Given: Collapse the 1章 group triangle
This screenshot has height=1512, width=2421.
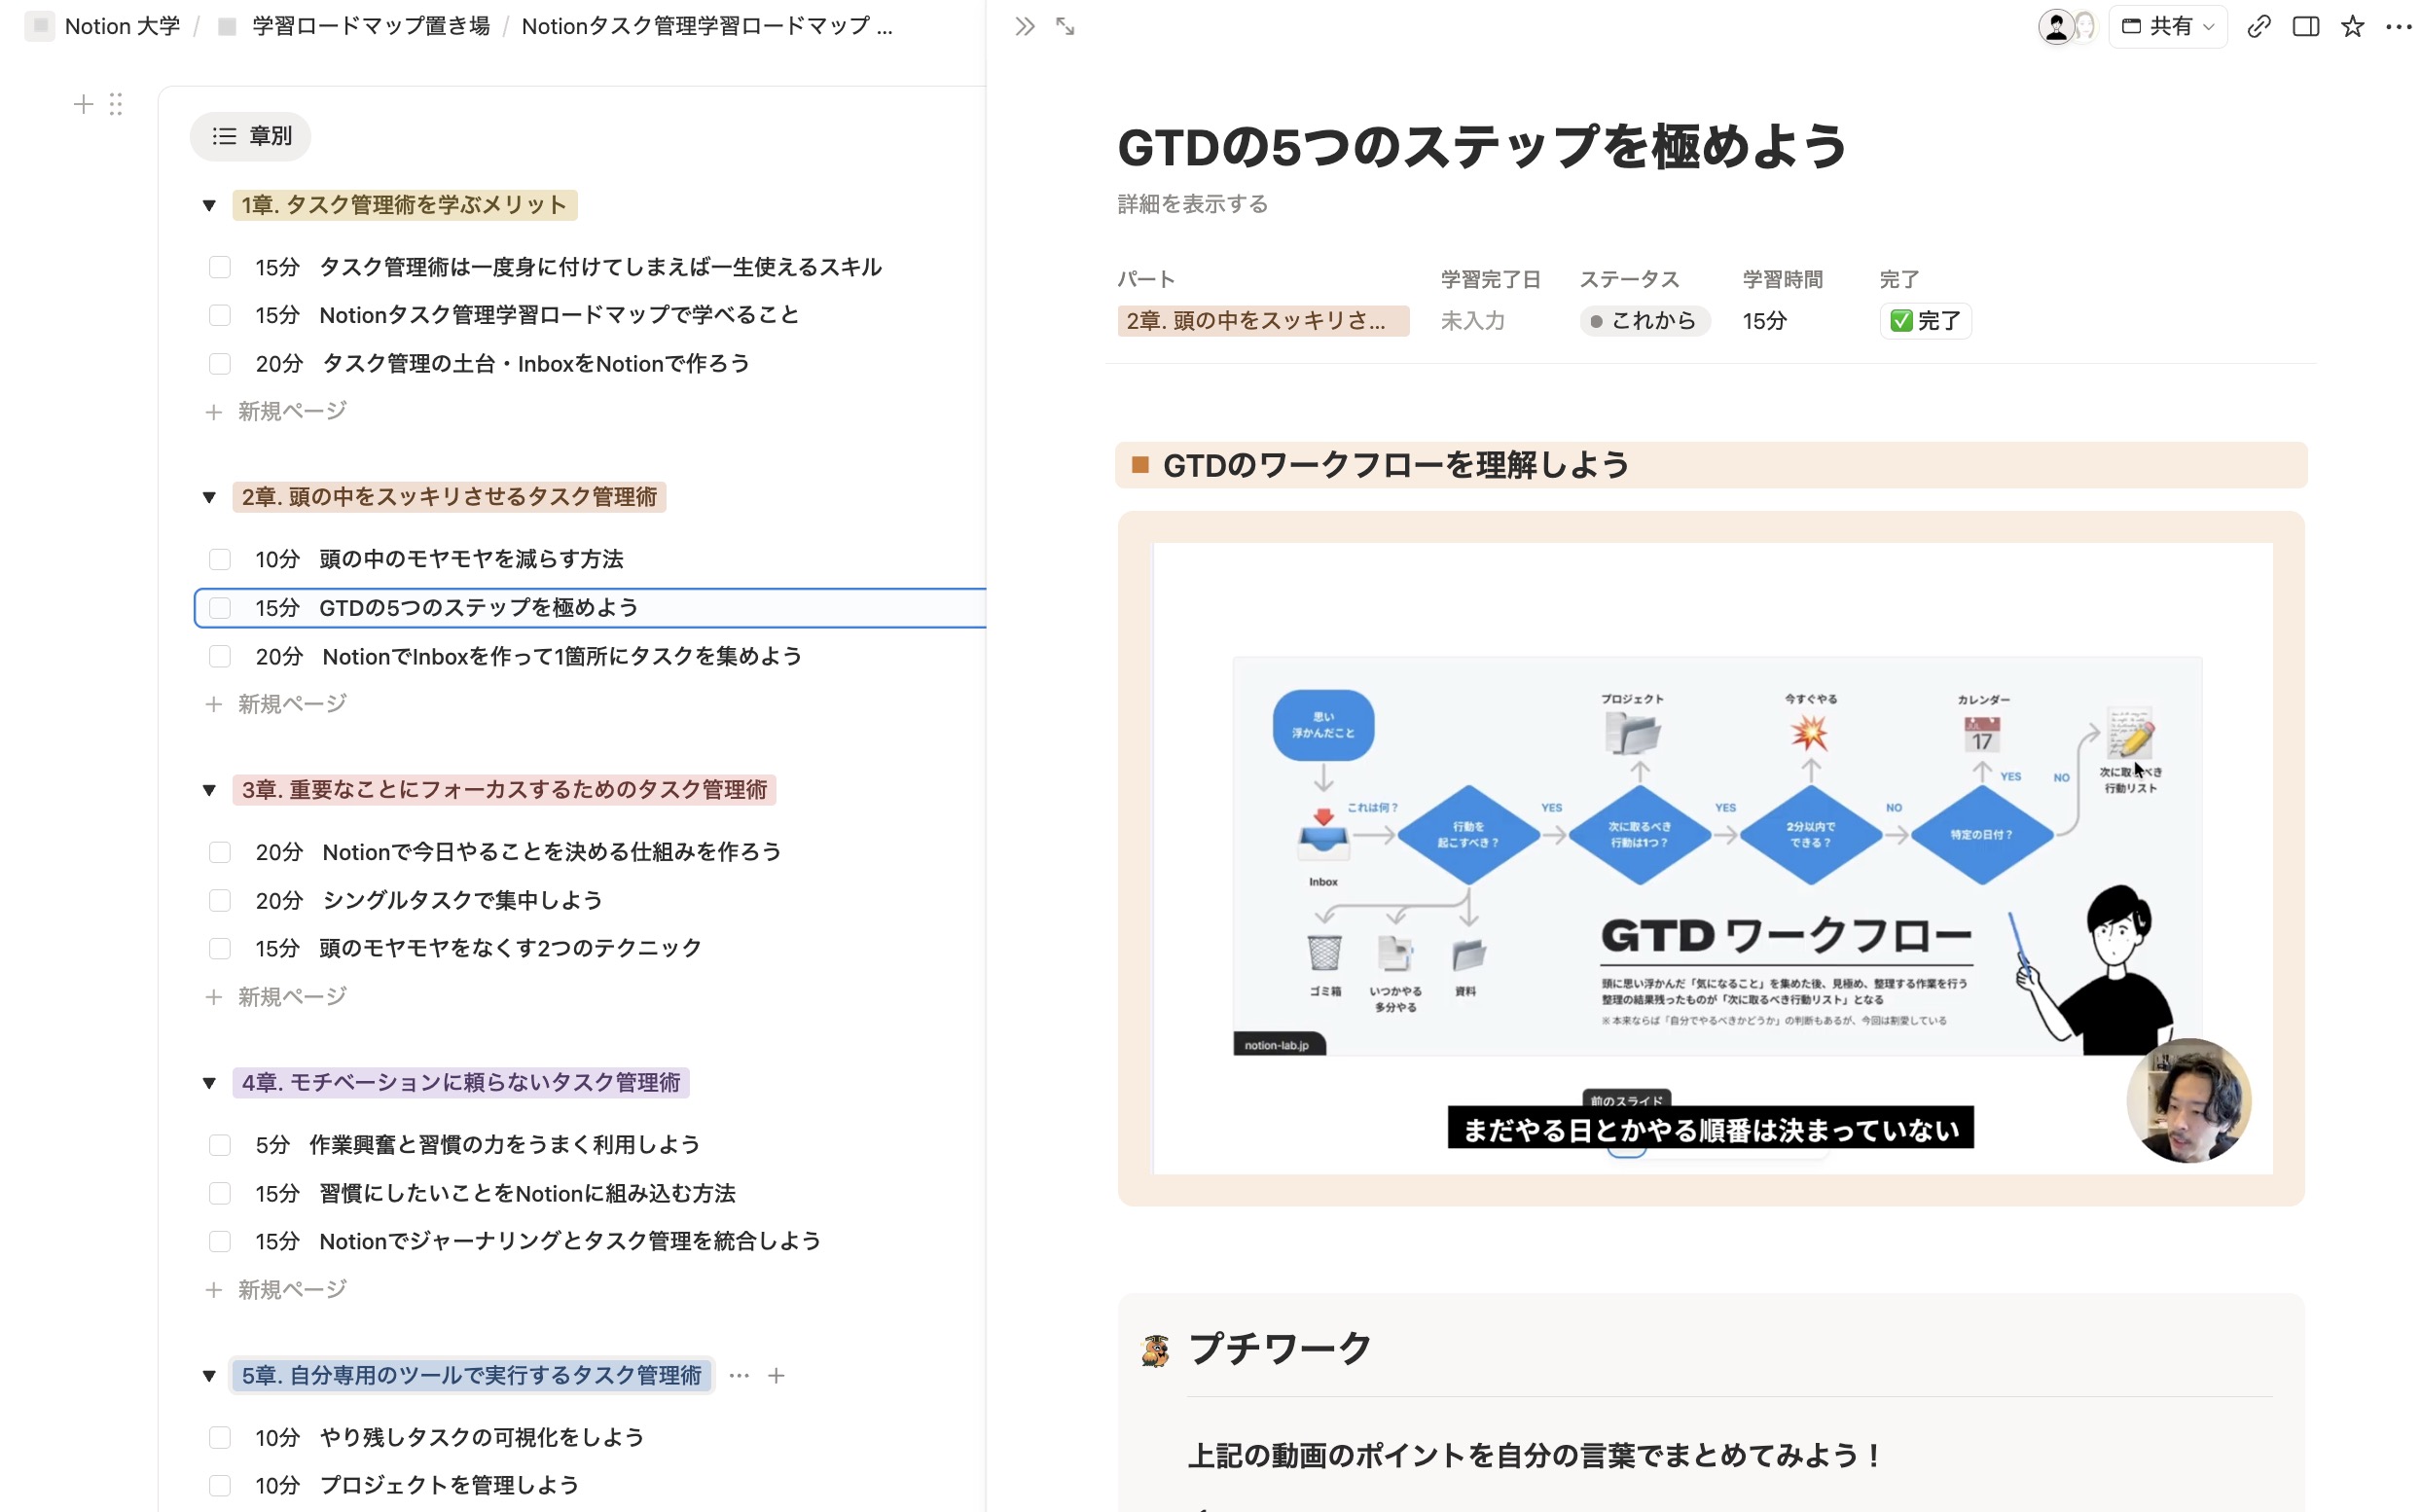Looking at the screenshot, I should [209, 206].
